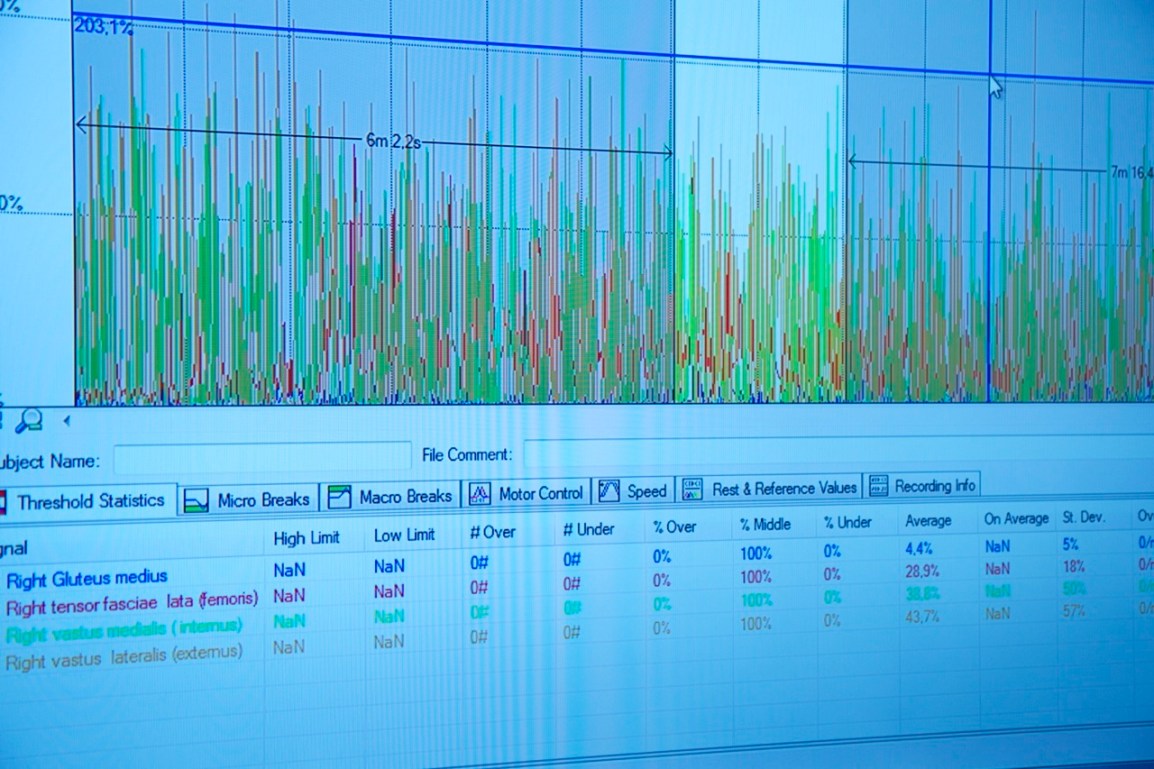Pick the Right vastus medialis signal row
This screenshot has height=769, width=1154.
tap(124, 629)
